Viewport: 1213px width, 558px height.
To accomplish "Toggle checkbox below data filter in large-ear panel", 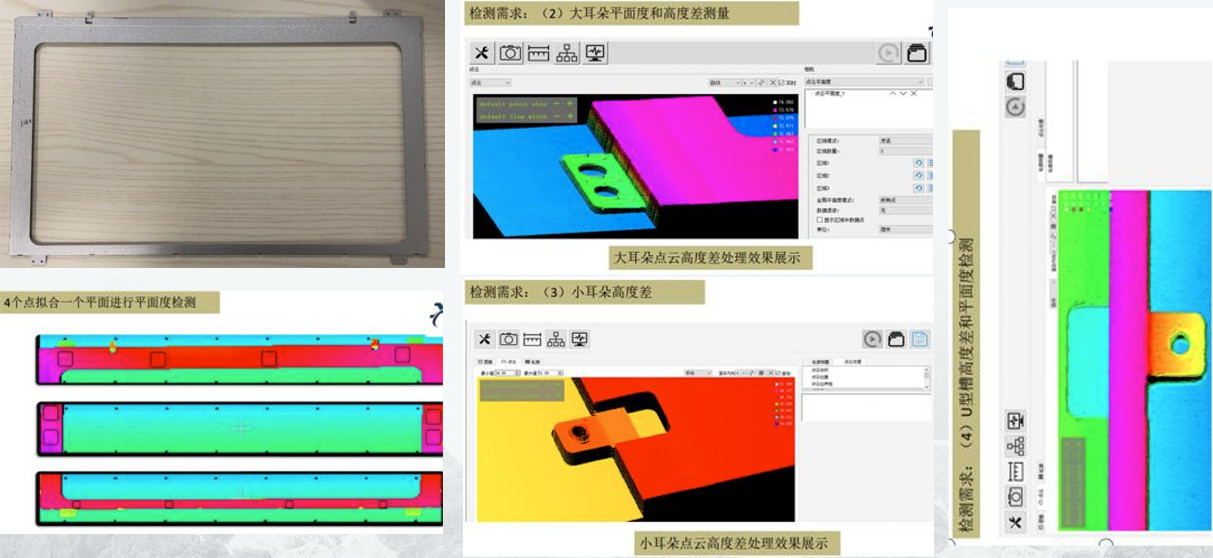I will 820,219.
